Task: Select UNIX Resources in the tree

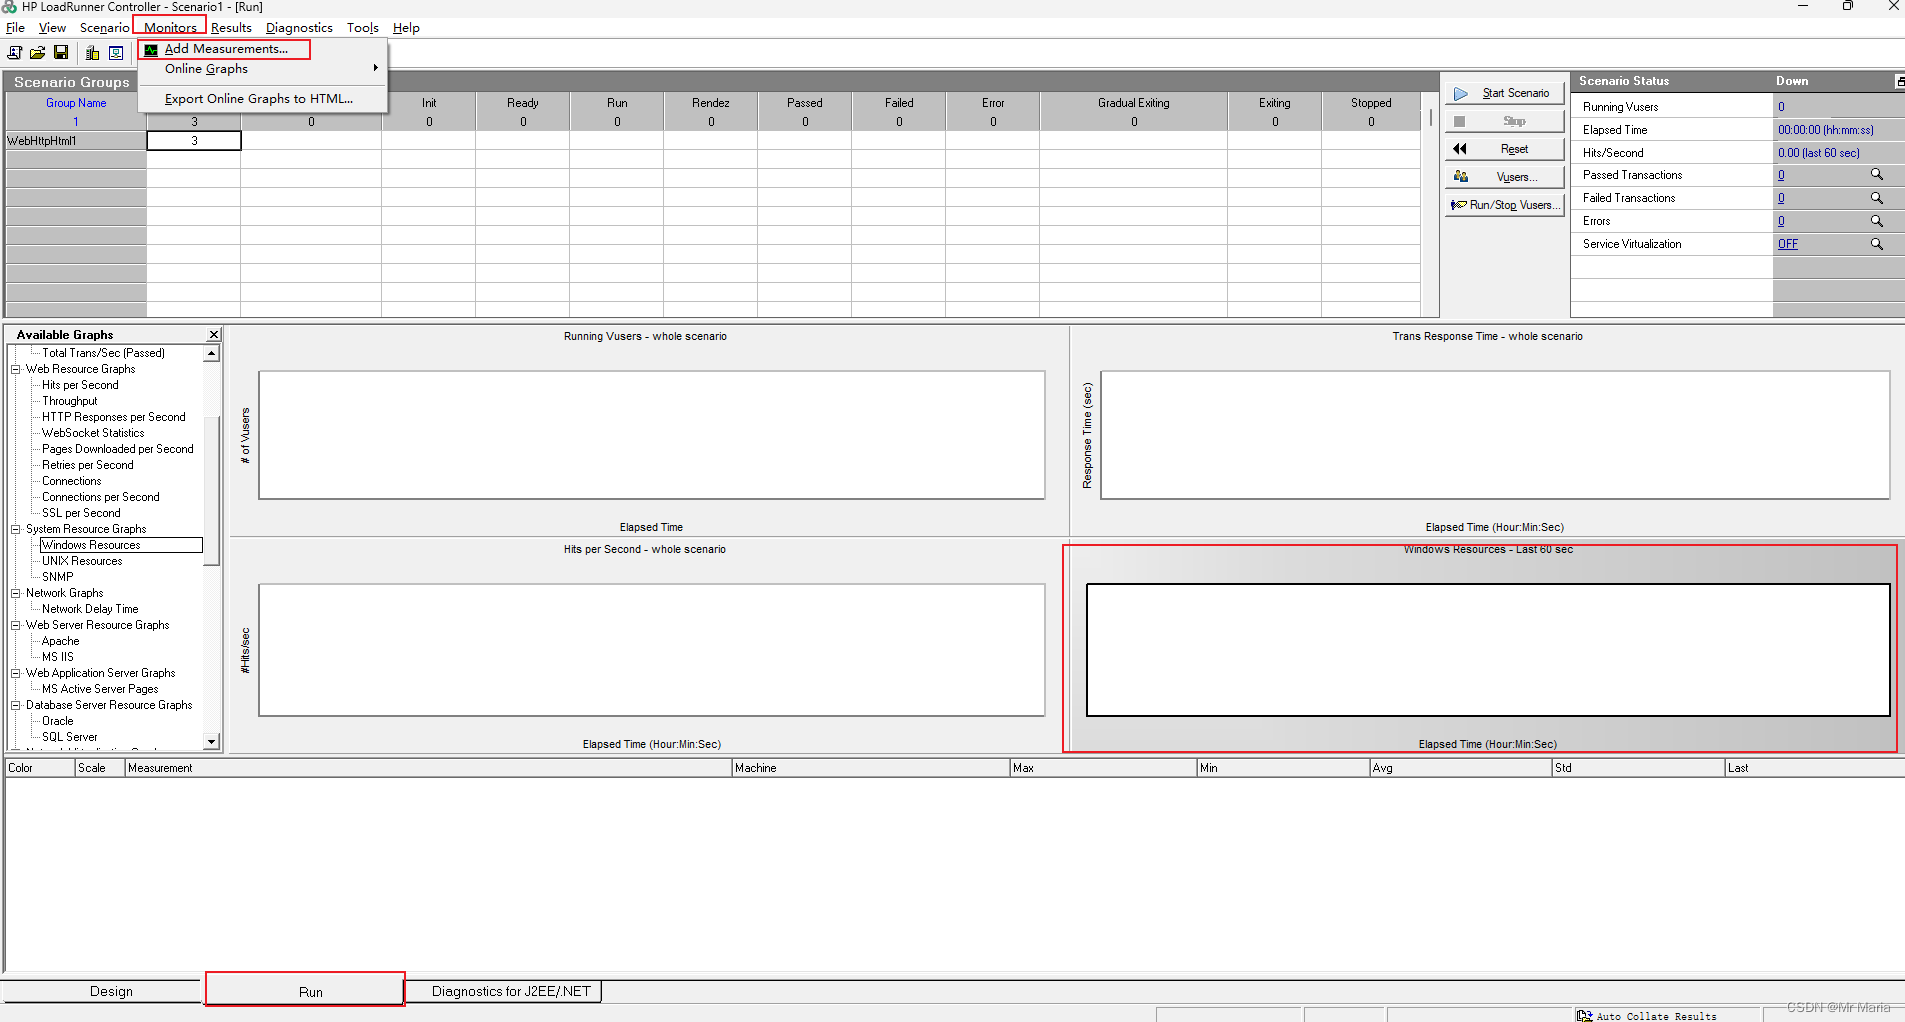Action: coord(82,561)
